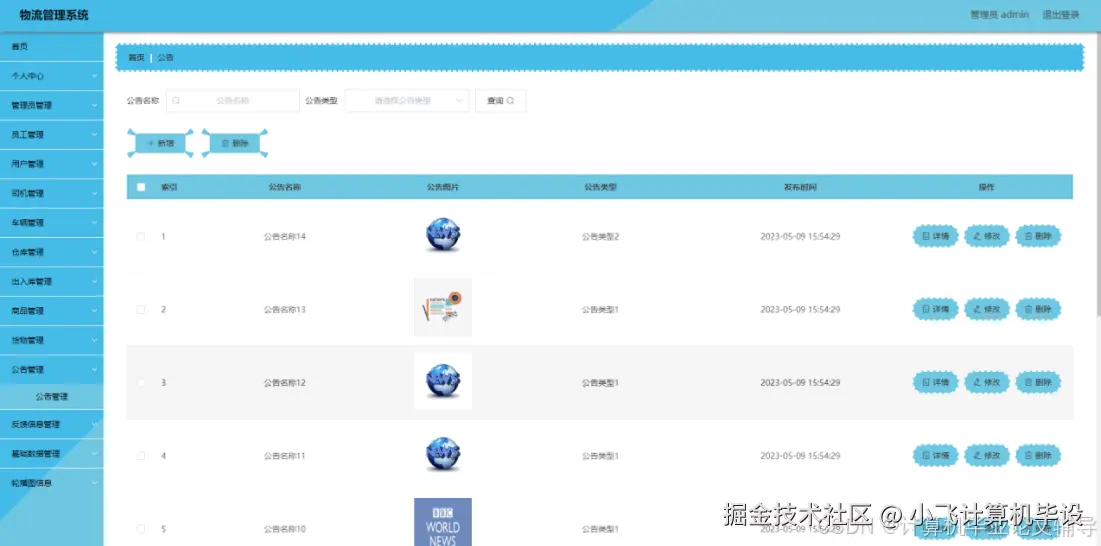Select the 公告管理 submenu item

52,397
